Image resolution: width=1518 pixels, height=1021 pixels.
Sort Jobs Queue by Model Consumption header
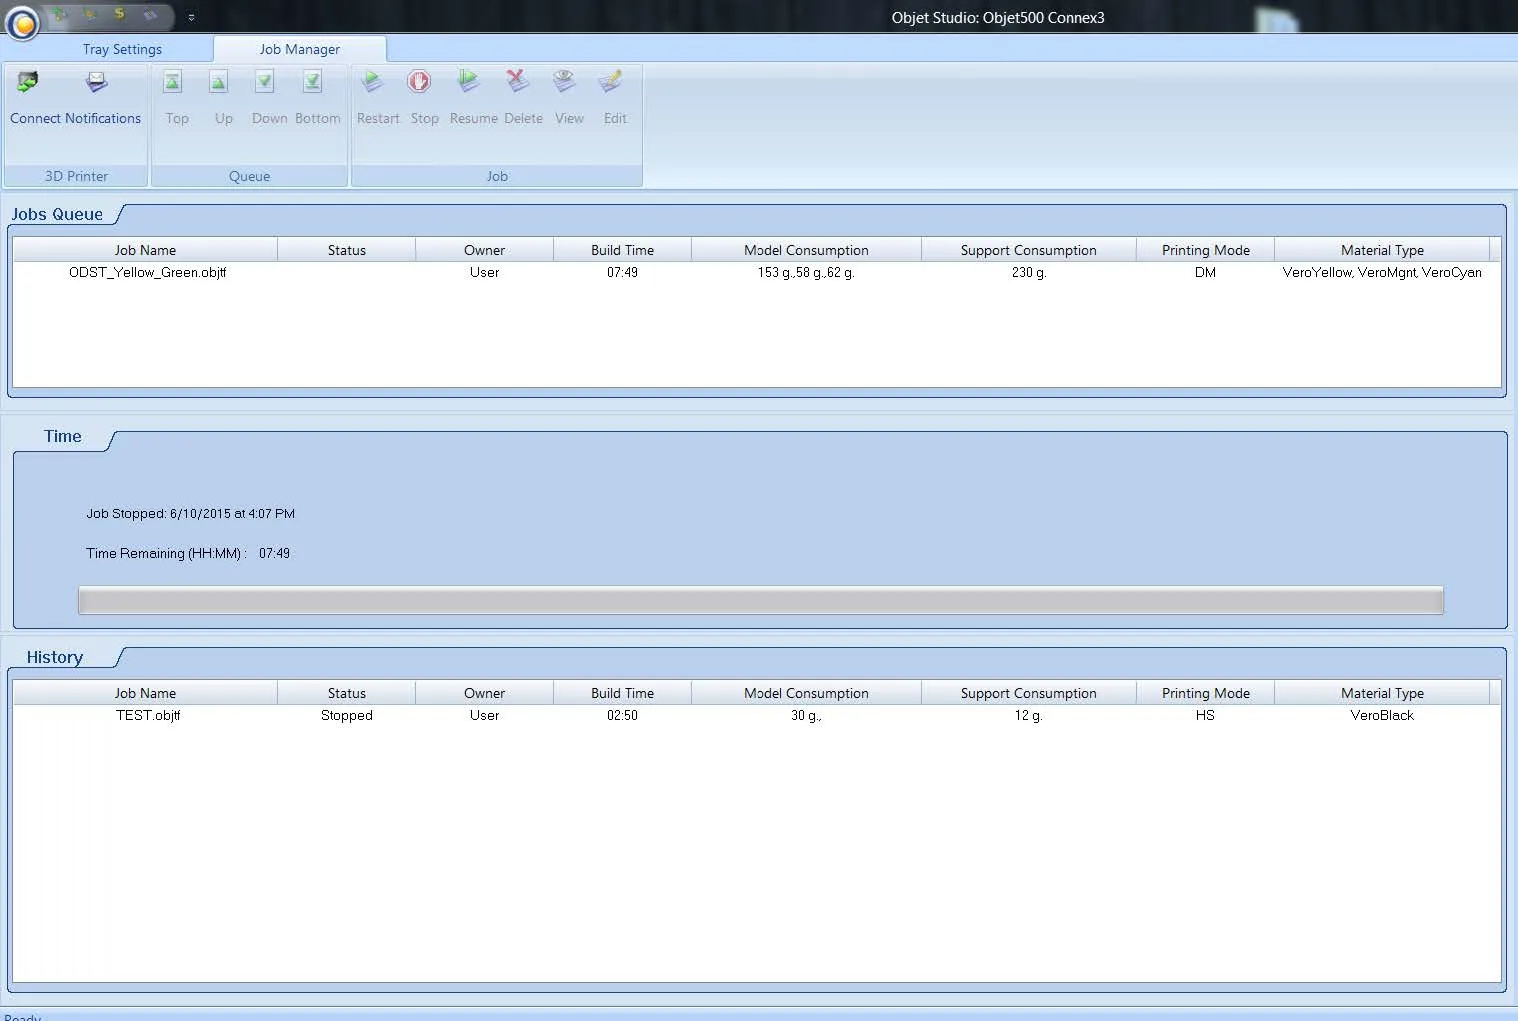tap(806, 250)
